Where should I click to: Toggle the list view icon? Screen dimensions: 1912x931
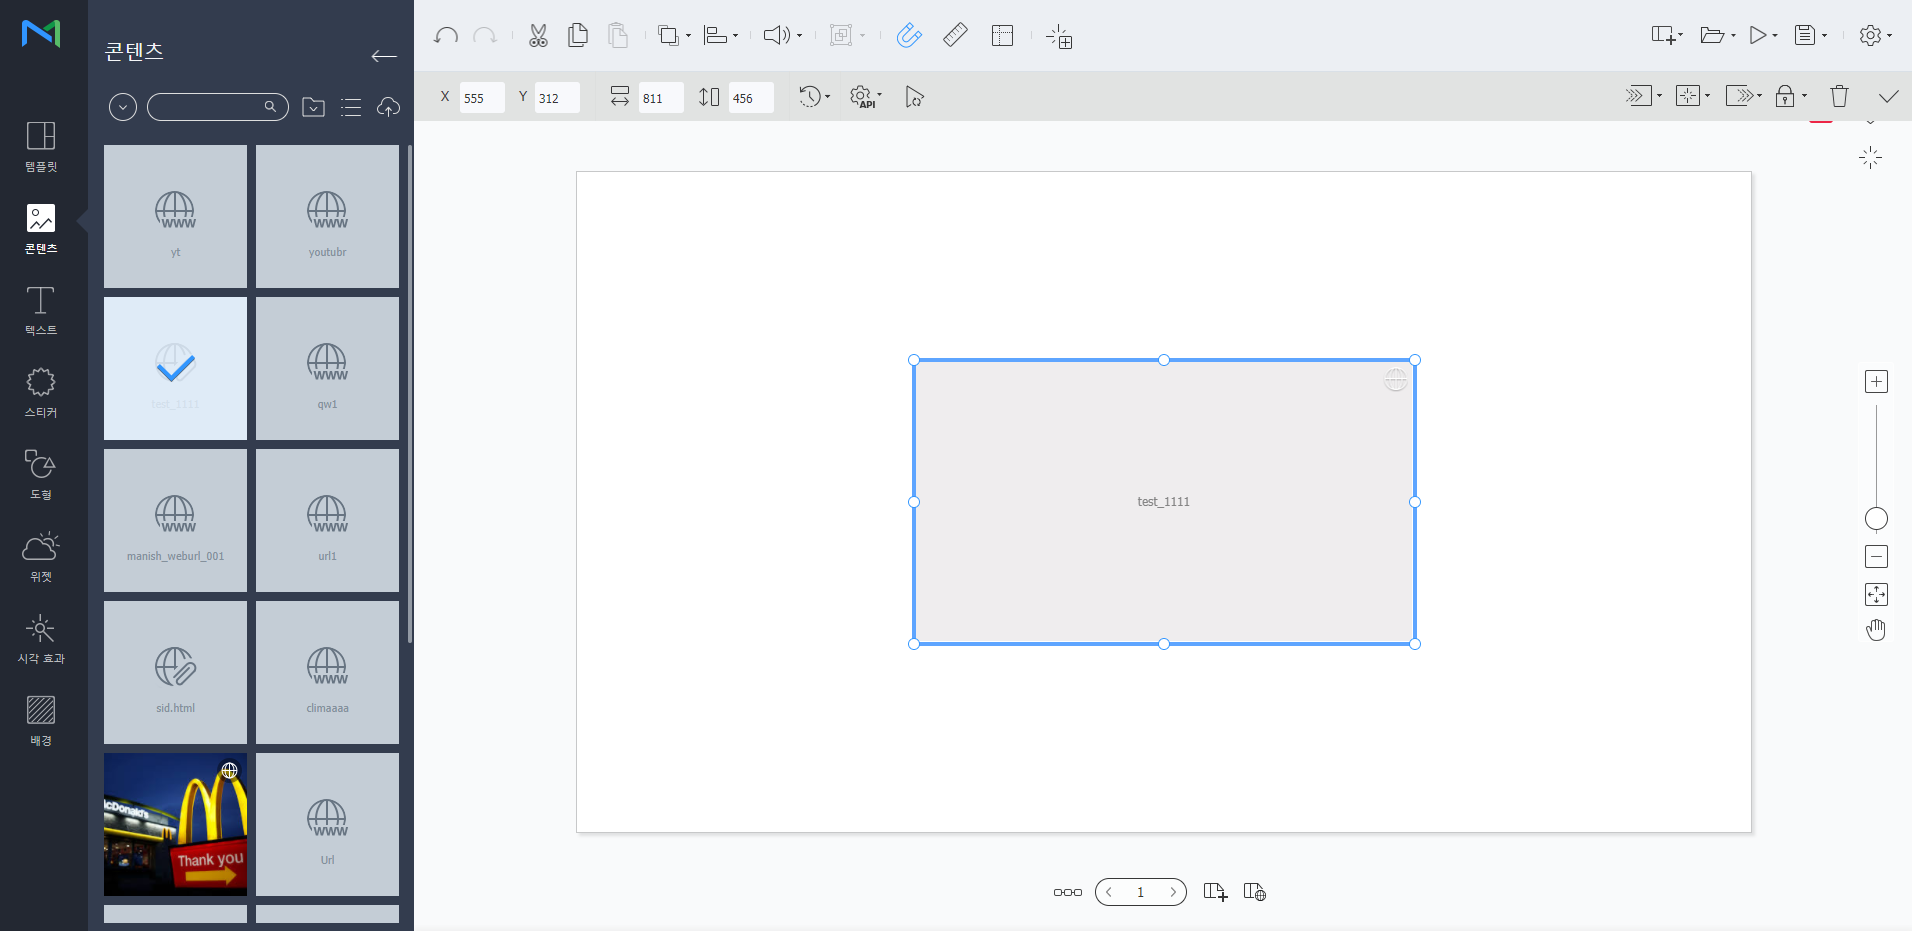[351, 107]
